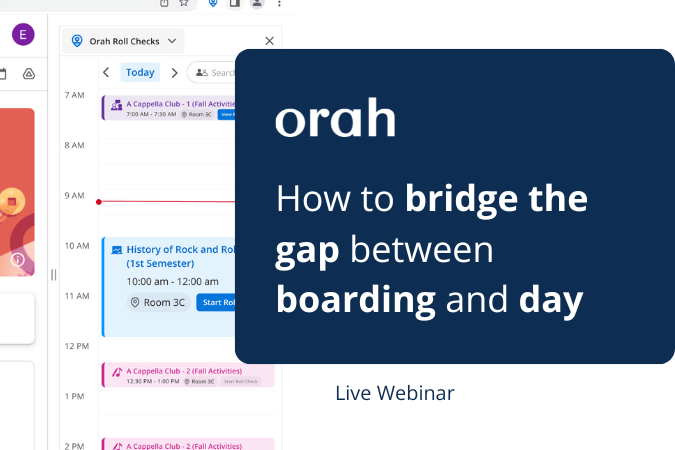Click the 7 AM time label

[x=74, y=95]
